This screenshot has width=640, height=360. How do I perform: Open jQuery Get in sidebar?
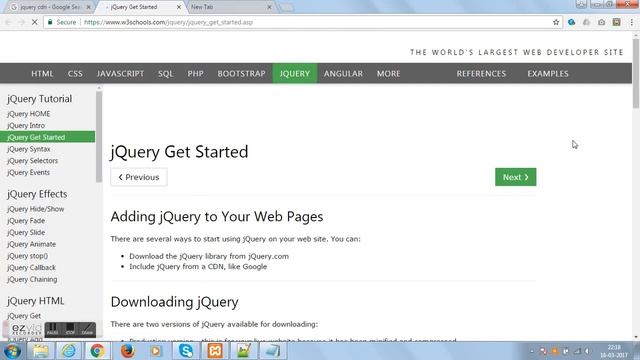pos(24,316)
